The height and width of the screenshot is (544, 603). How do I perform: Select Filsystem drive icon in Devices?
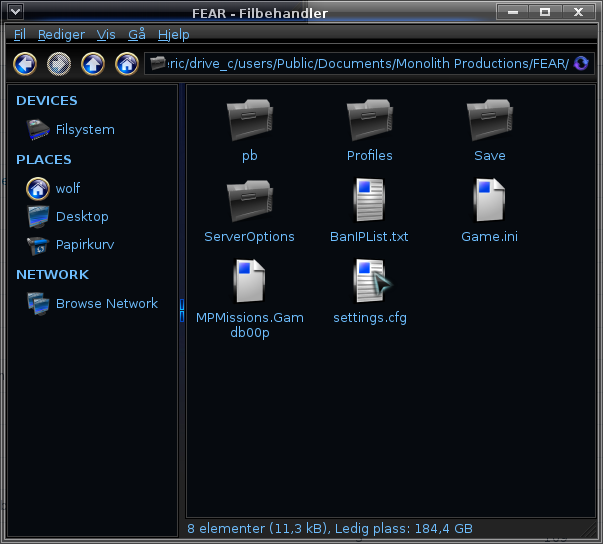38,130
